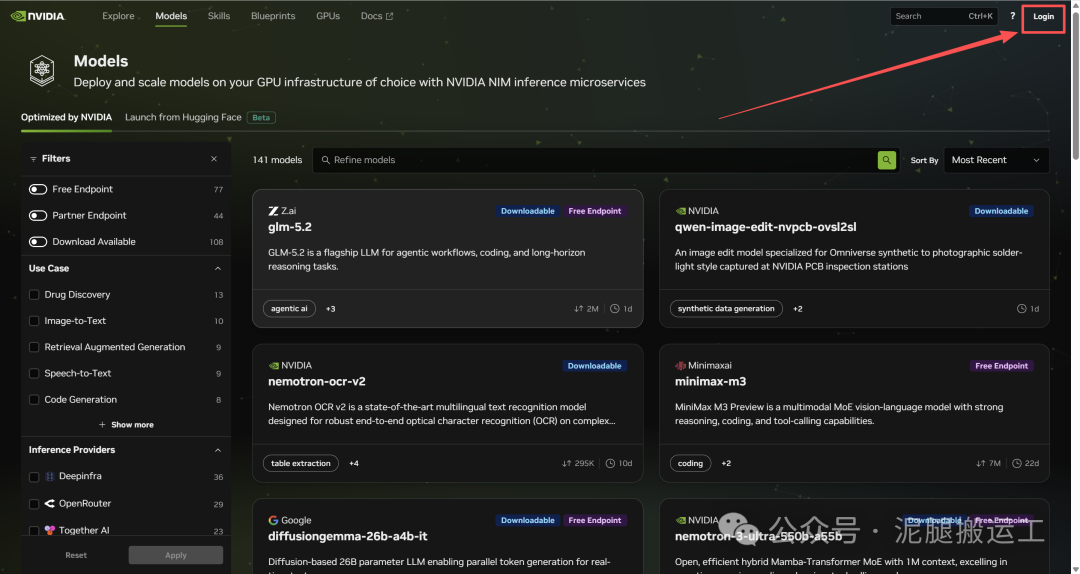Click the Minimaxai logo on minimax-m3 card
This screenshot has height=574, width=1080.
coord(681,365)
